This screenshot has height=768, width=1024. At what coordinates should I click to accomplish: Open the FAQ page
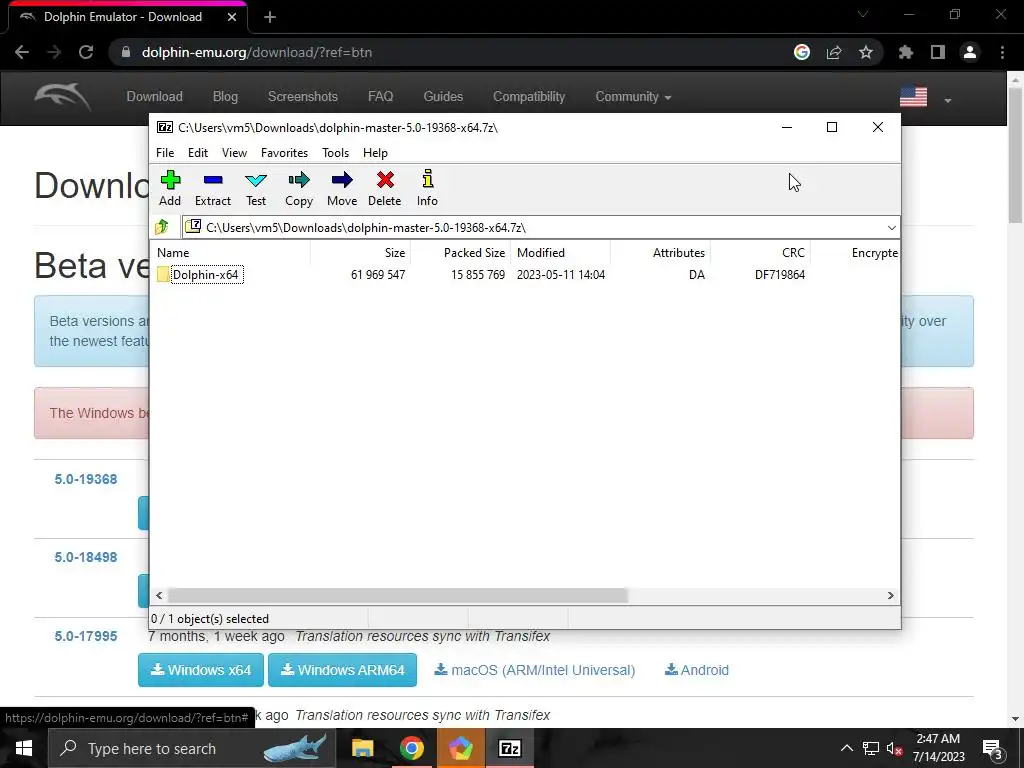click(381, 97)
